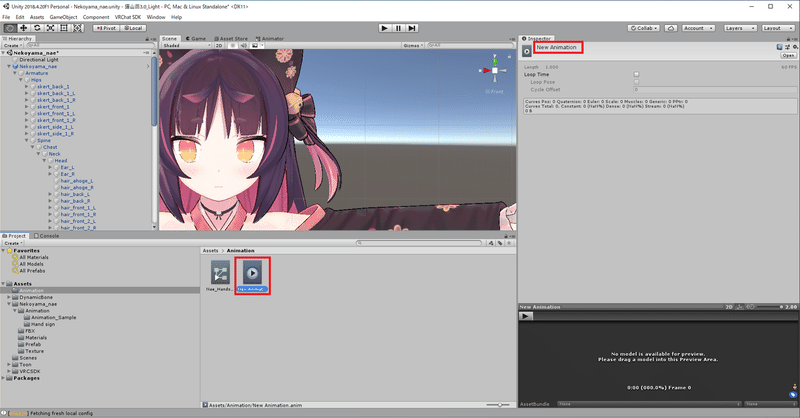This screenshot has height=418, width=800.
Task: Expand the DynamicBone folder
Action: point(9,297)
